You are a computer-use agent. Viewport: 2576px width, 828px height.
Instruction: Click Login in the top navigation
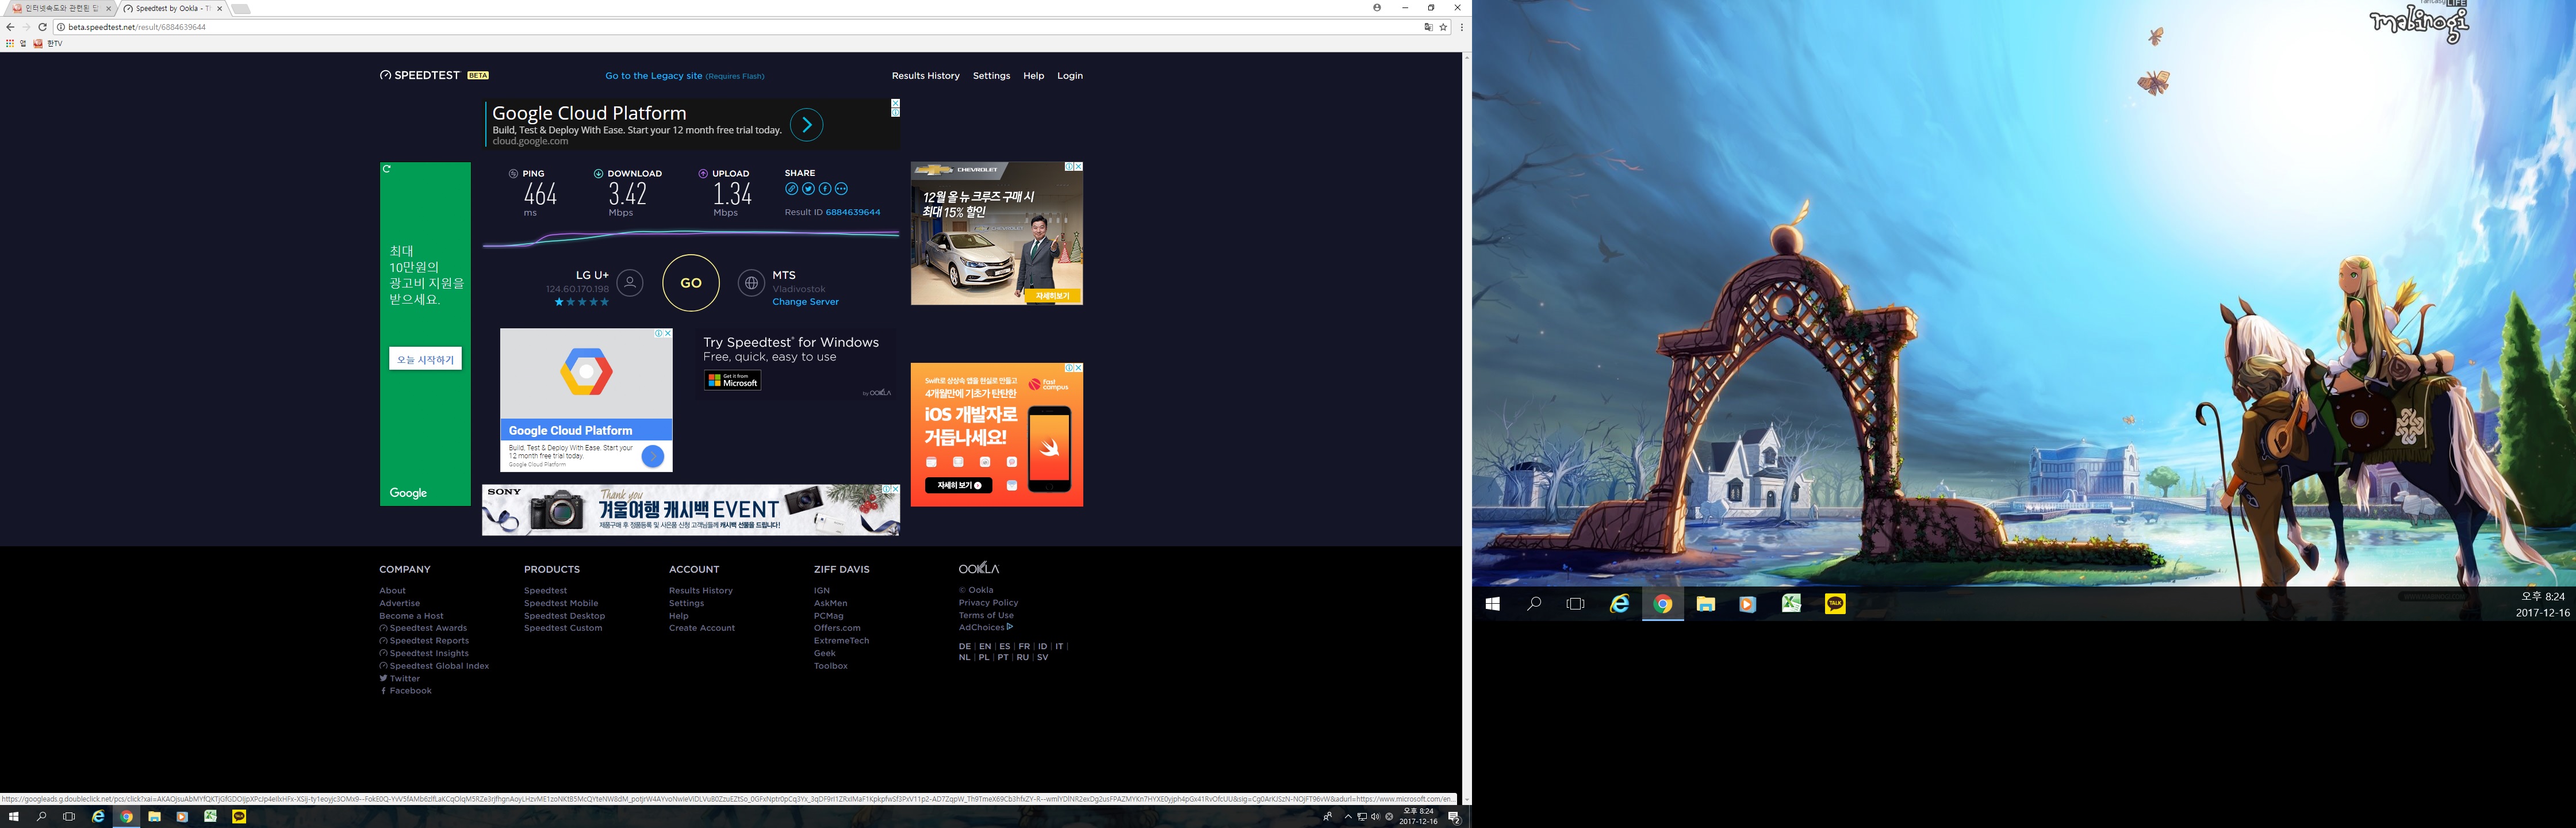[1070, 76]
